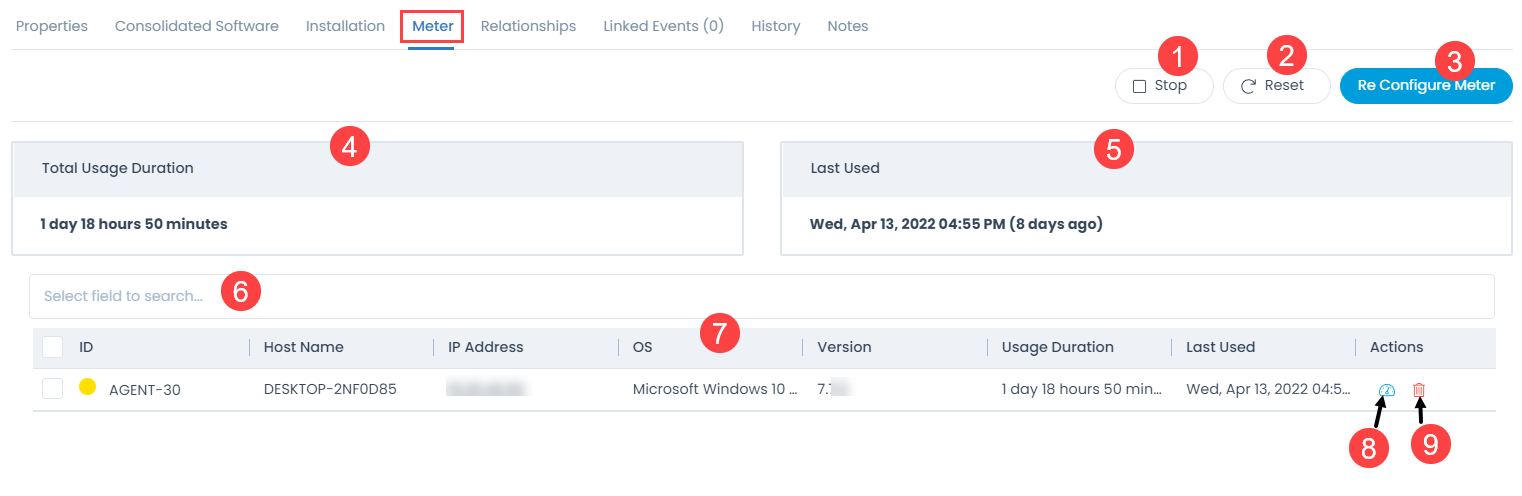Click the Re Configure Meter button

click(x=1425, y=86)
